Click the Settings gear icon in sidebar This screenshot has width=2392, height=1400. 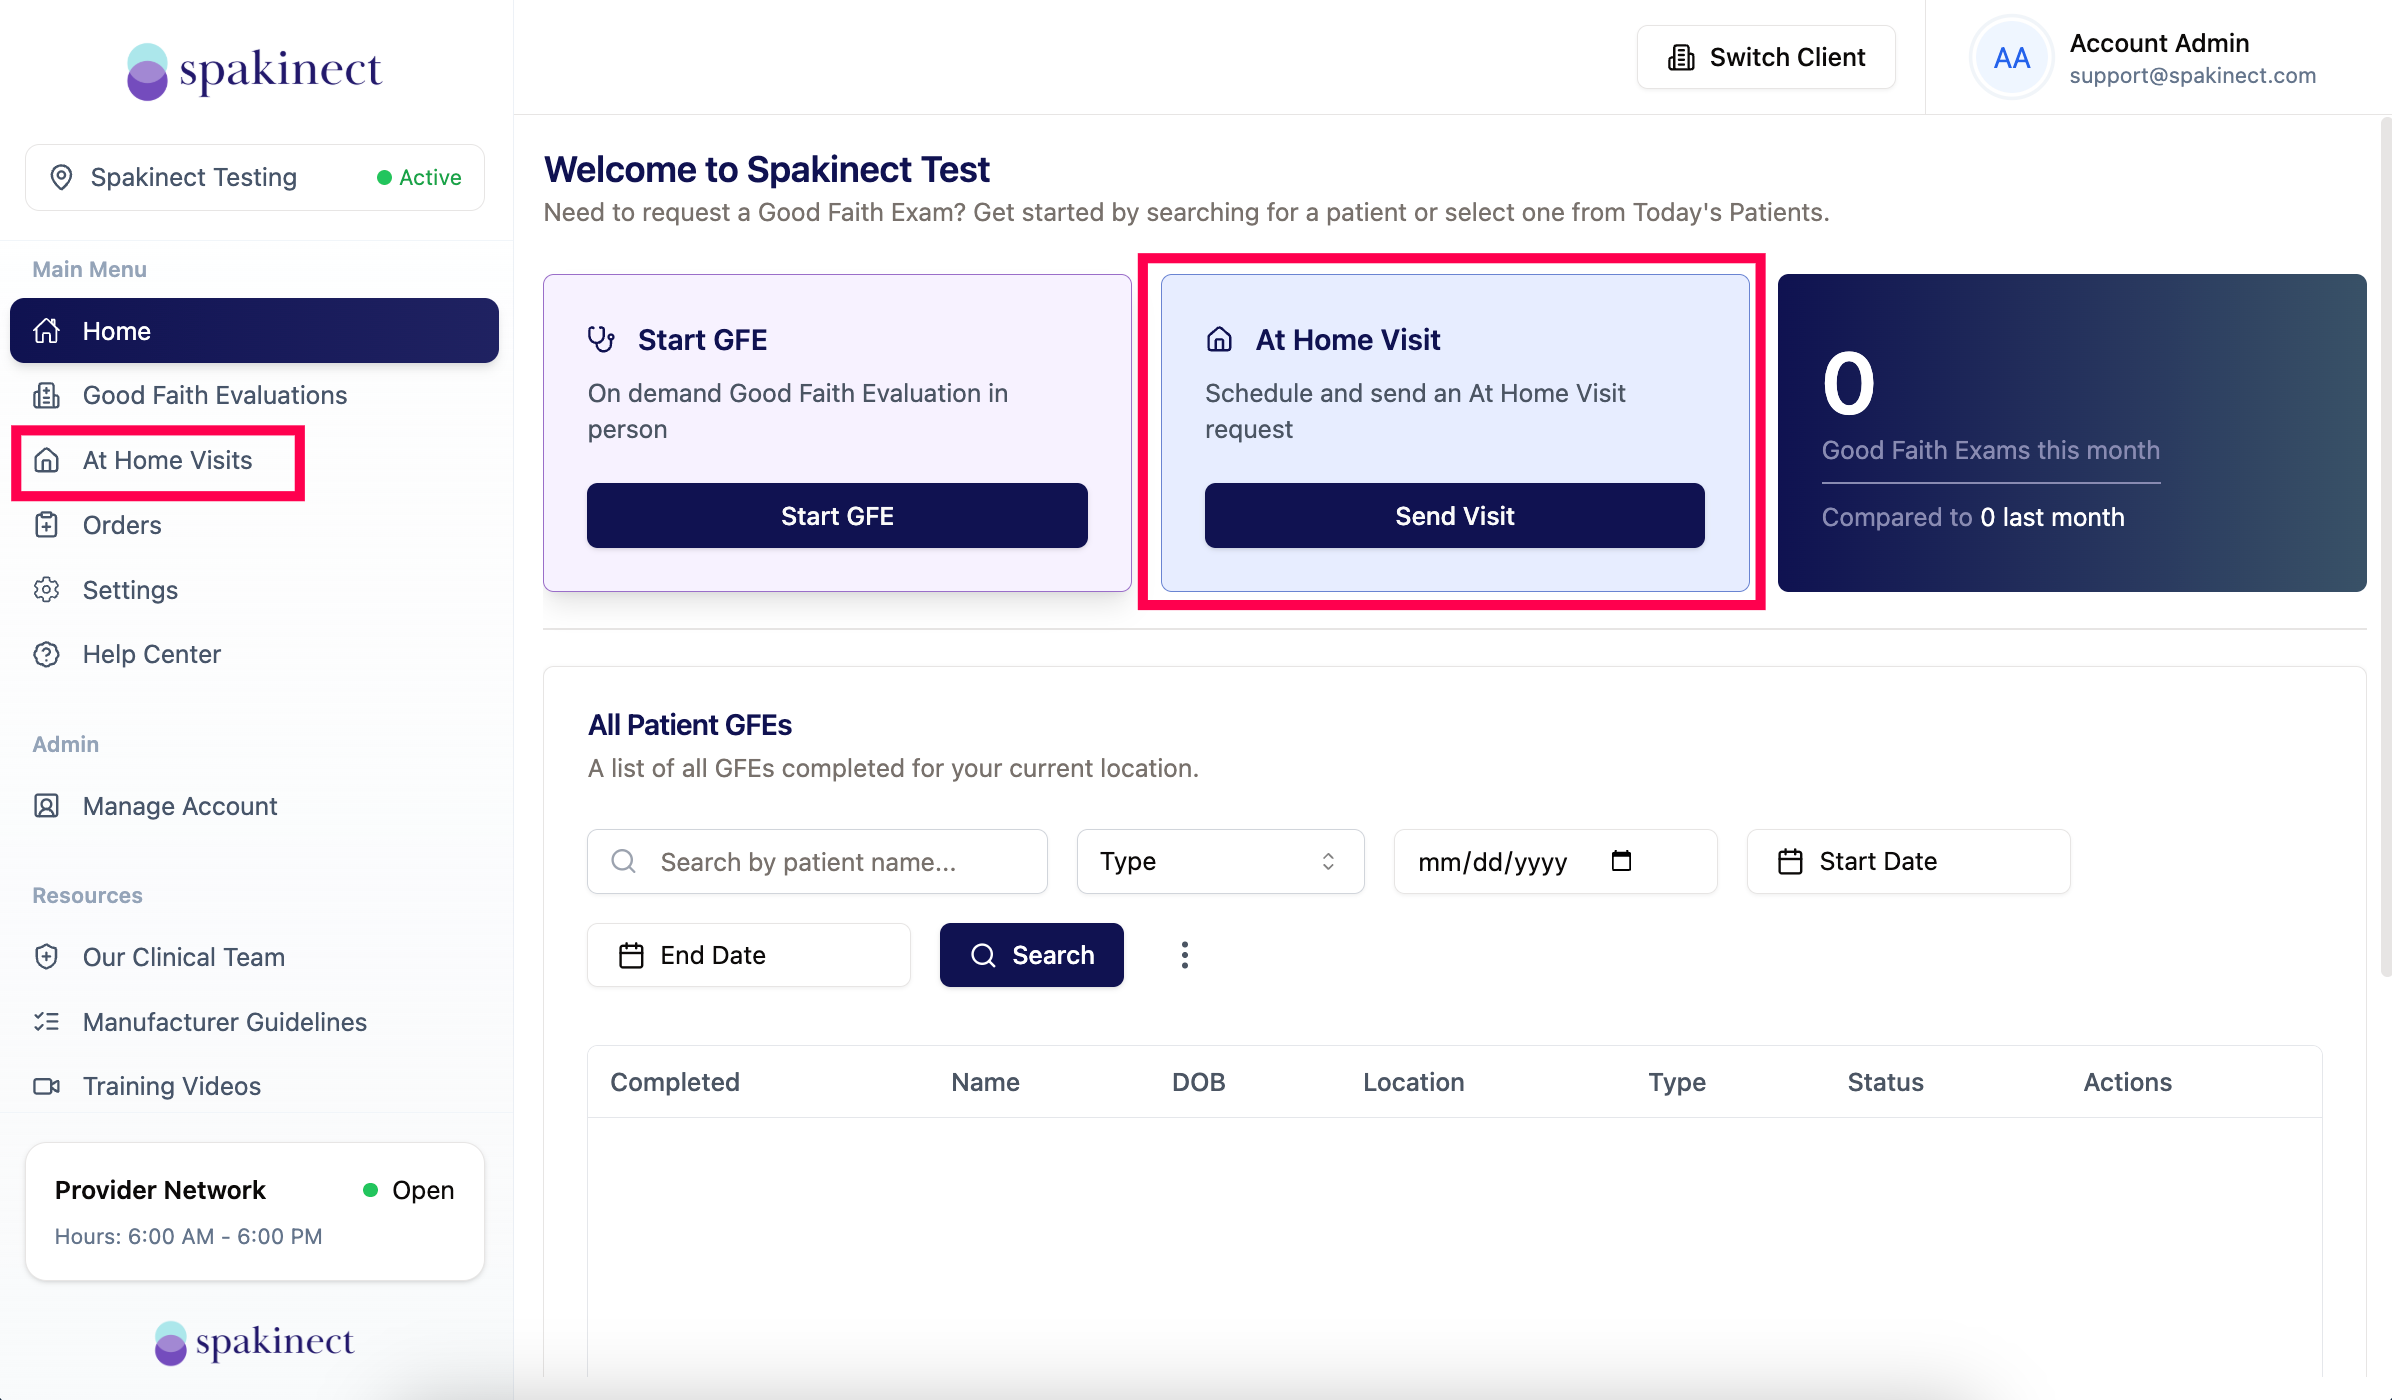[x=46, y=590]
